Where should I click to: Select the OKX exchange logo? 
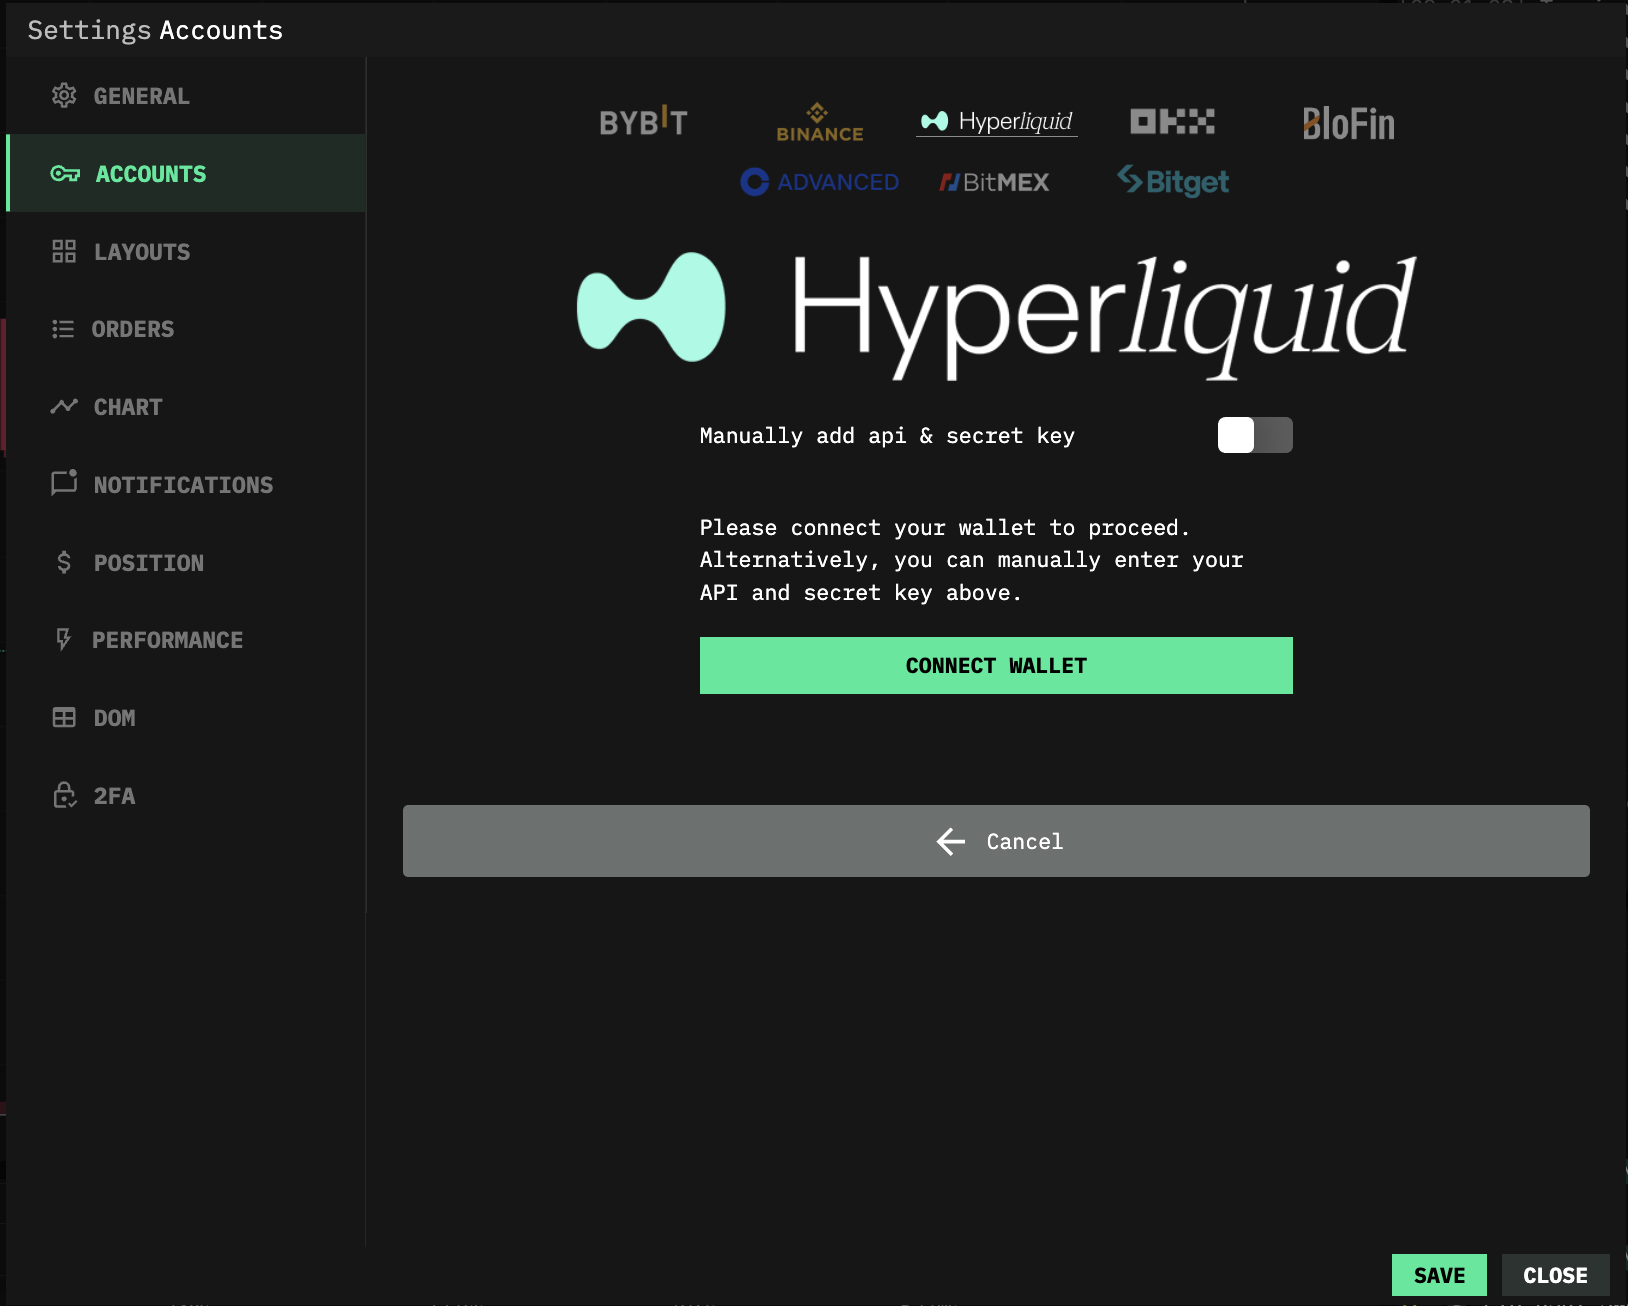tap(1172, 122)
